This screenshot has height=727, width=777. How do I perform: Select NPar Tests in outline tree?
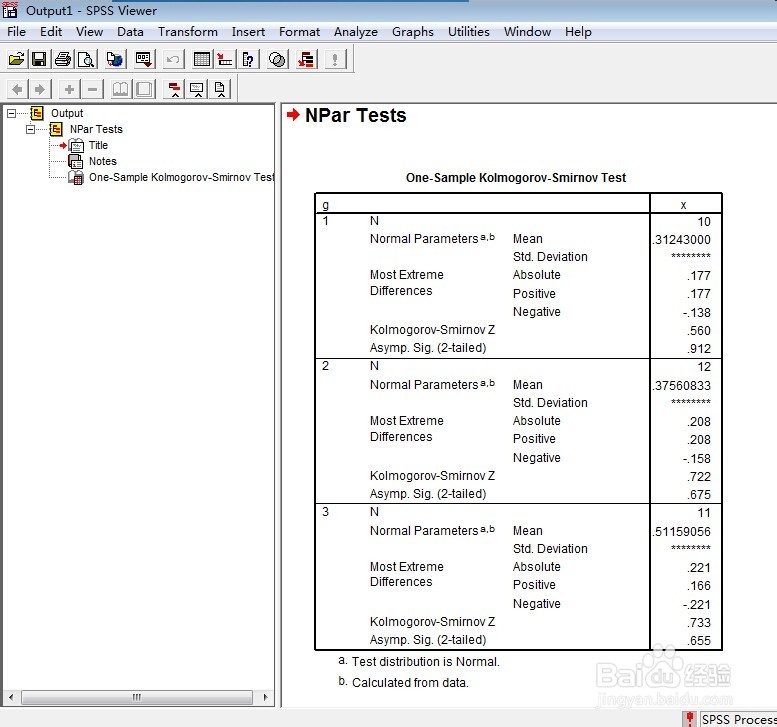tap(96, 129)
